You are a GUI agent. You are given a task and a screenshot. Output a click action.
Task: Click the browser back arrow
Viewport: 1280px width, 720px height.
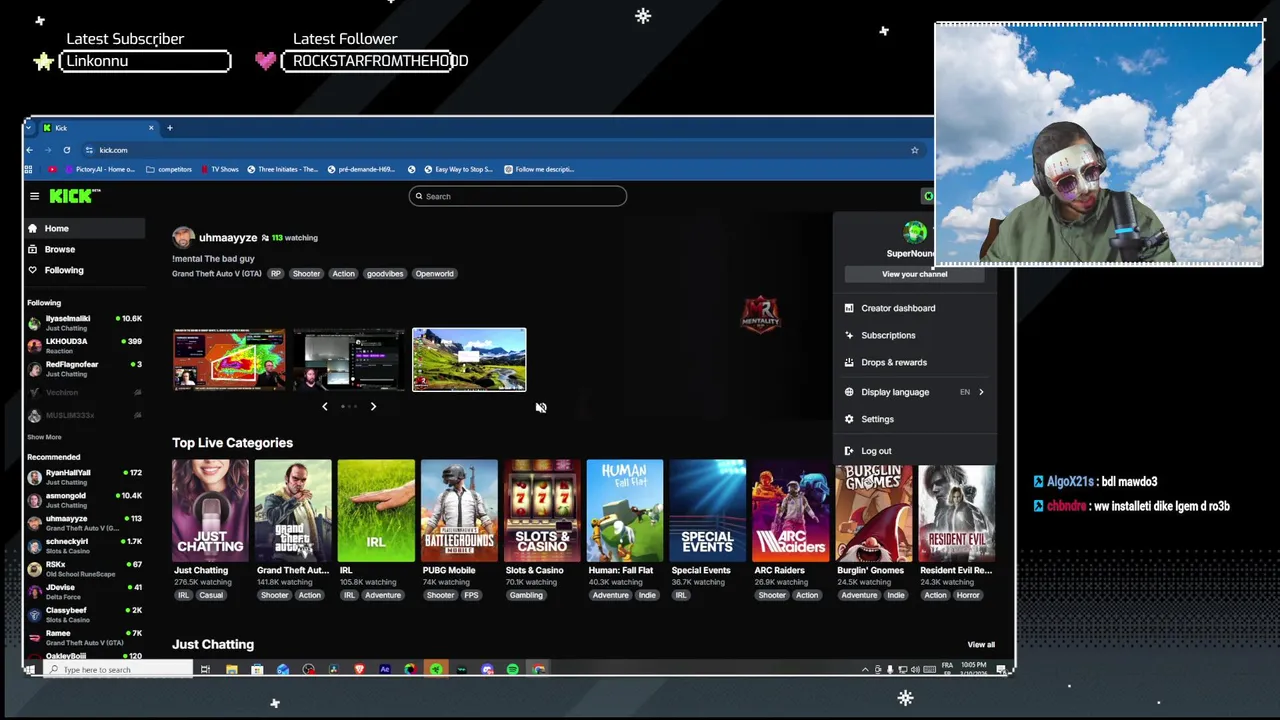click(x=30, y=150)
